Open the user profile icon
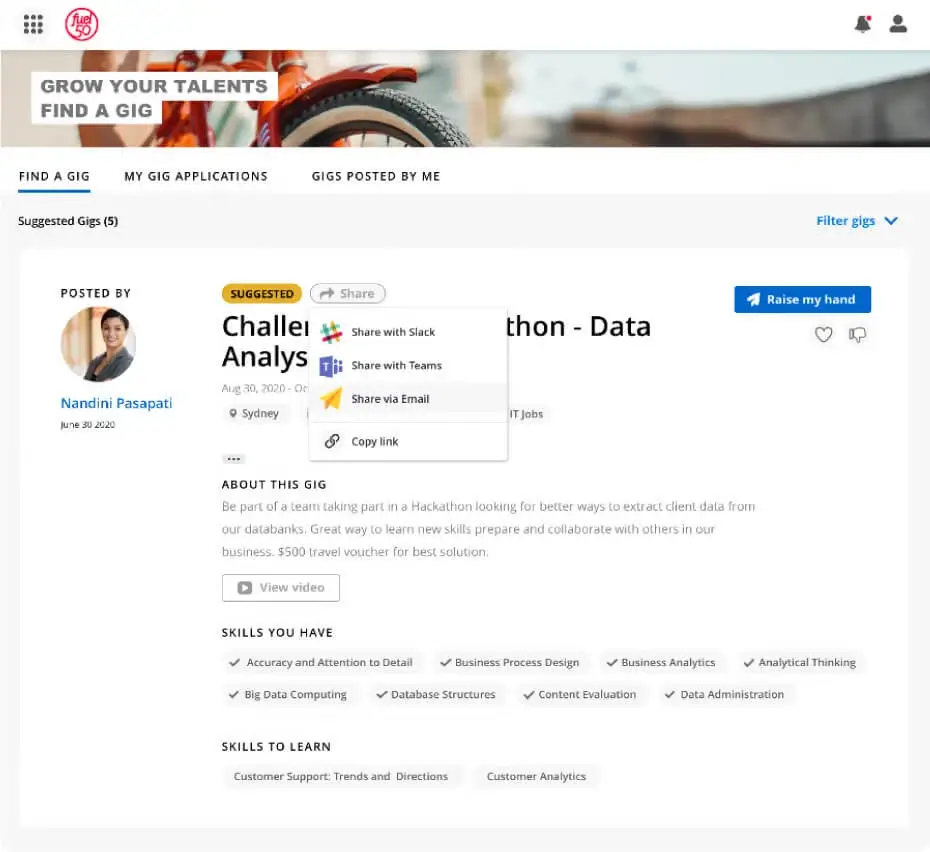Viewport: 930px width, 852px height. [898, 24]
